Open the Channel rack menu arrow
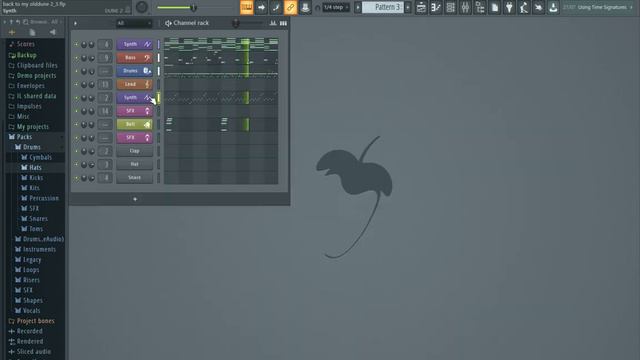The width and height of the screenshot is (640, 360). [76, 23]
